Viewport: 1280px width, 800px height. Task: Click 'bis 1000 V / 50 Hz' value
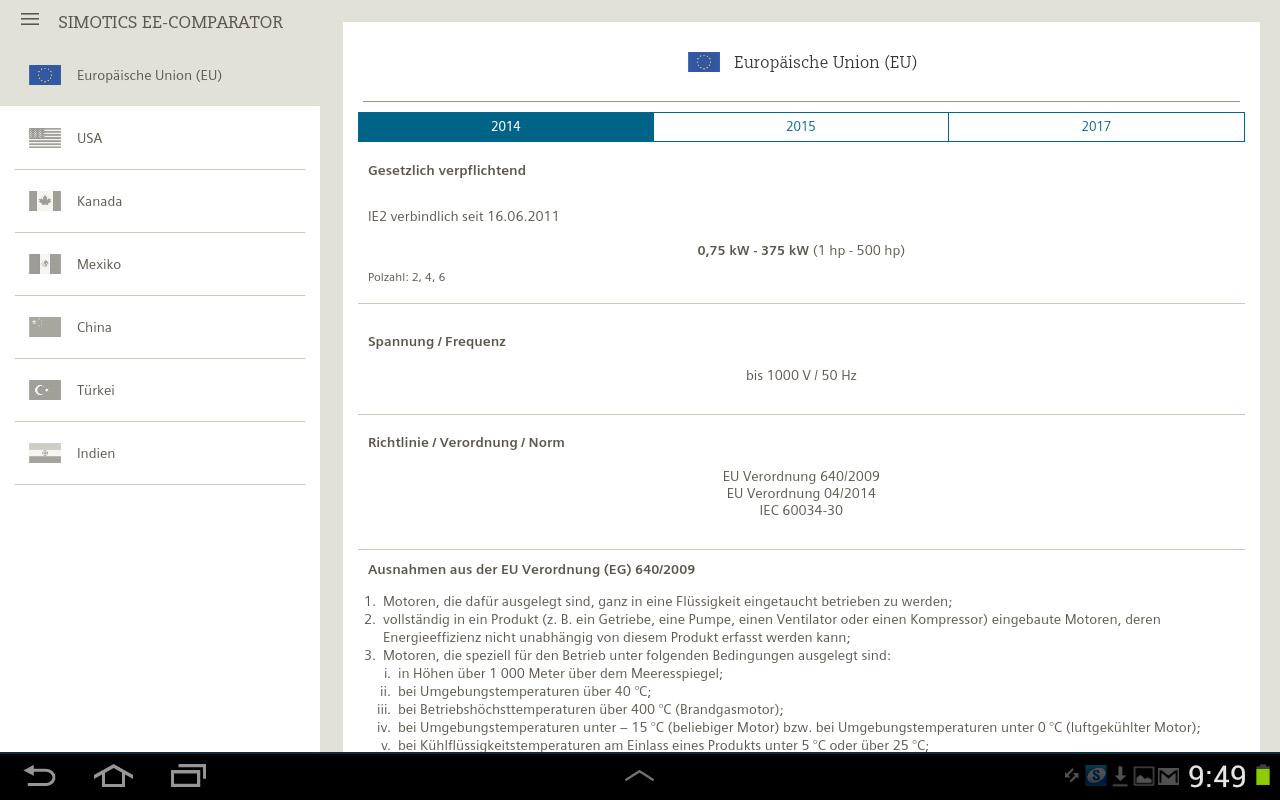coord(801,375)
